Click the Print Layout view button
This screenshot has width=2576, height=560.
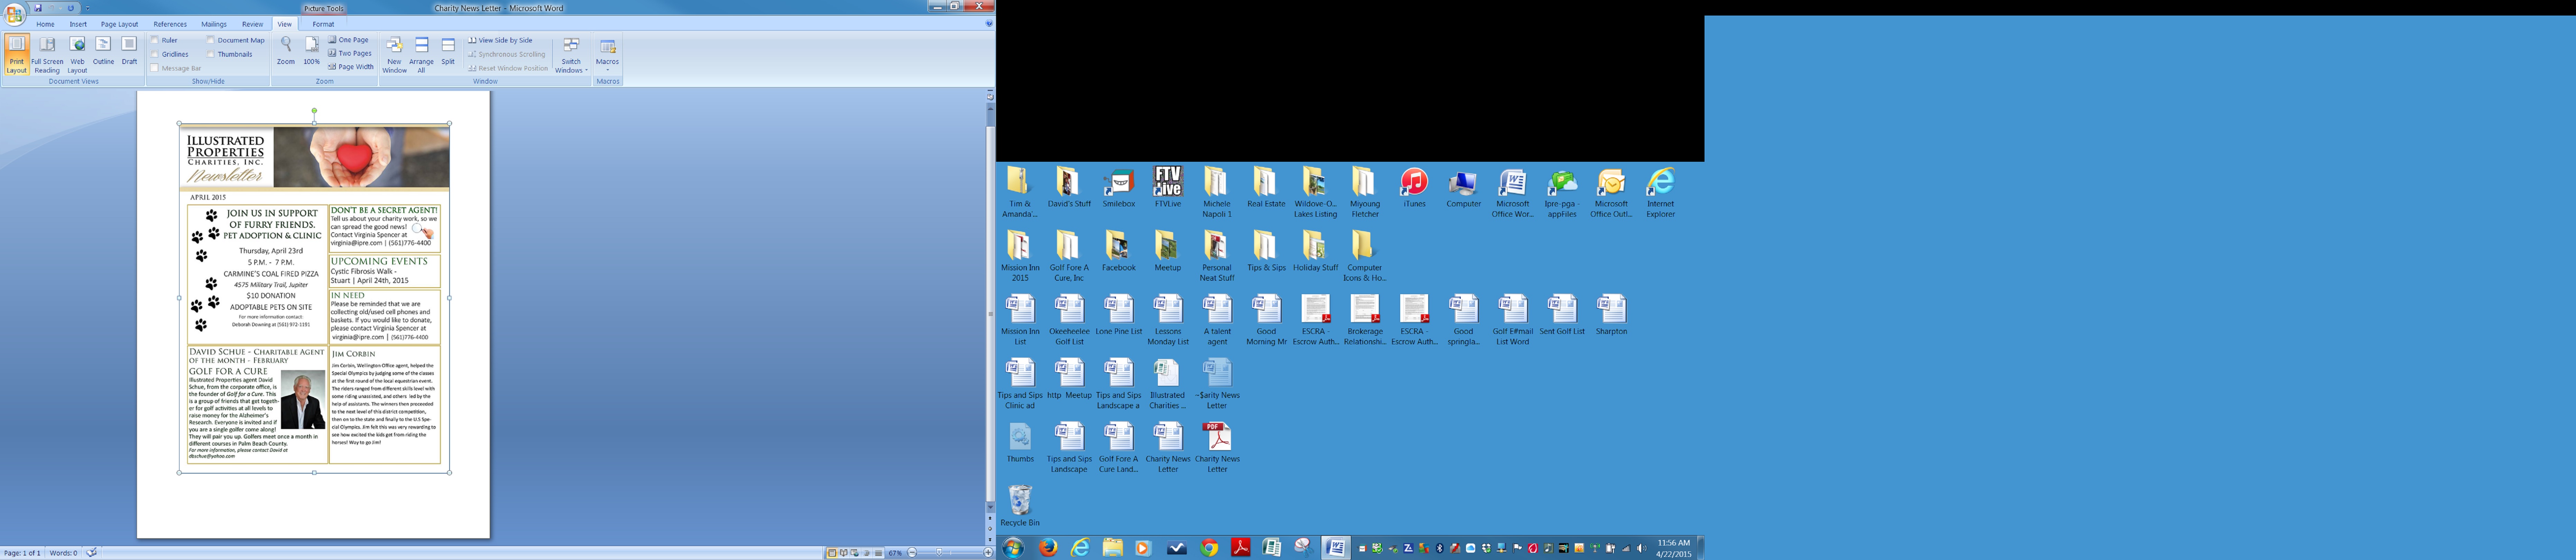tap(17, 54)
